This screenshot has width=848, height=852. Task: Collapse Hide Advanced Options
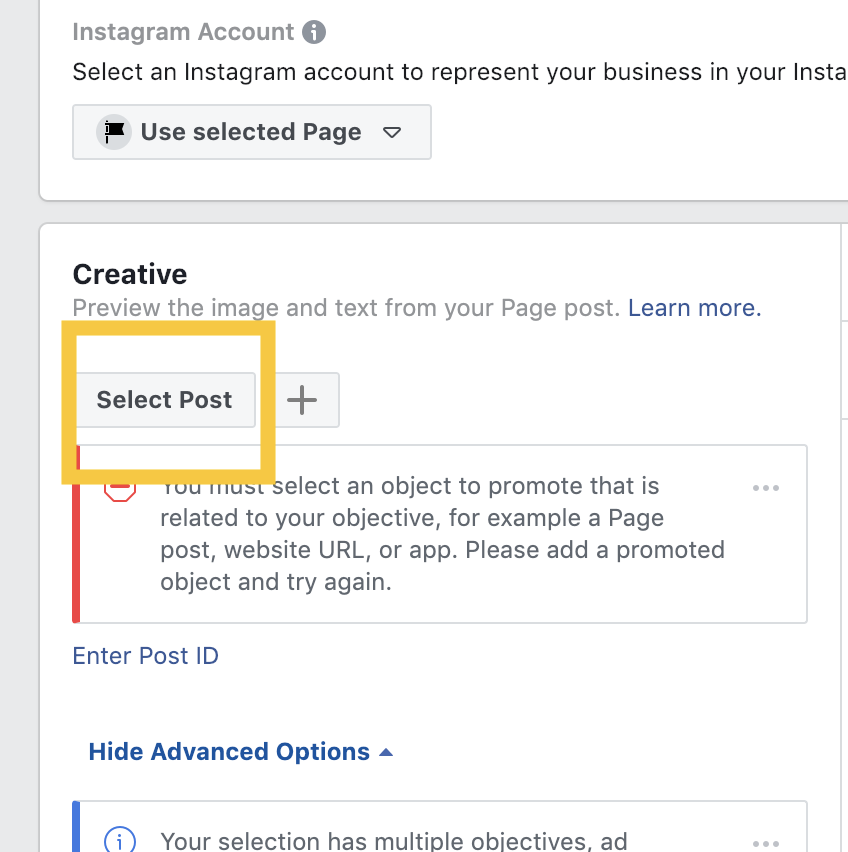point(241,752)
